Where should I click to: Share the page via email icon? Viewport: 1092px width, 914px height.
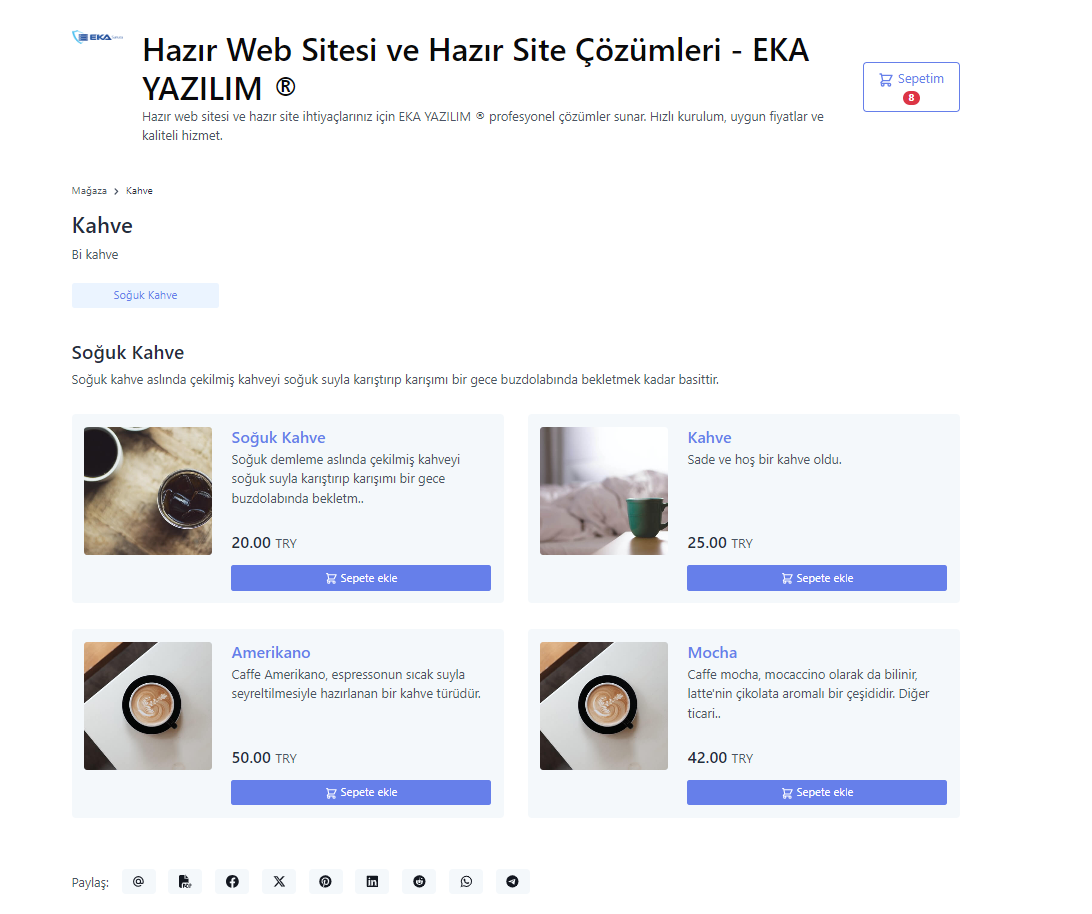[x=139, y=881]
